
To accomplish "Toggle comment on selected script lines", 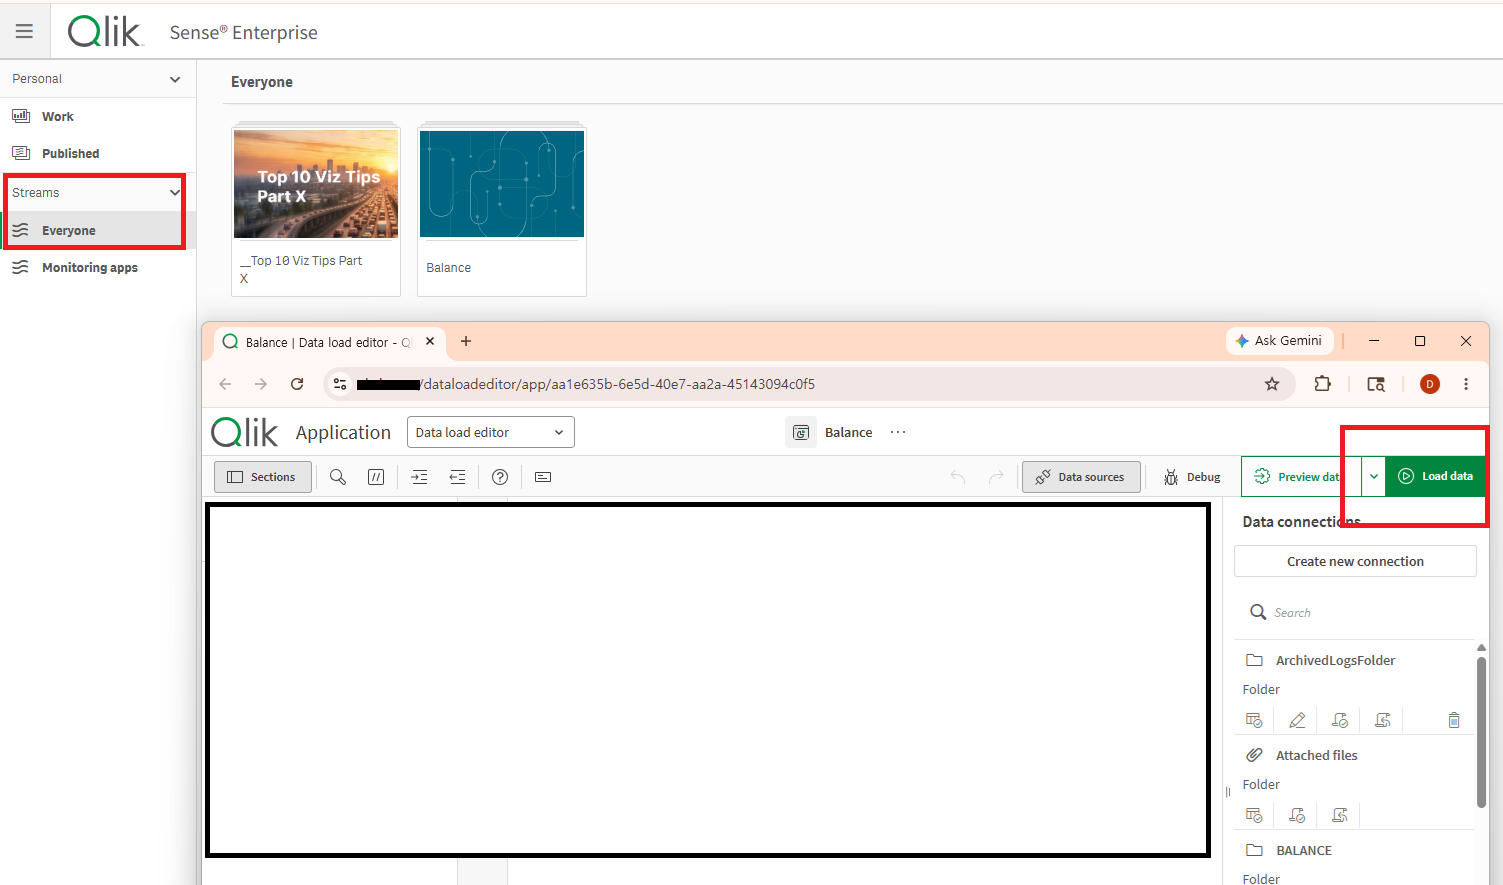I will coord(376,477).
